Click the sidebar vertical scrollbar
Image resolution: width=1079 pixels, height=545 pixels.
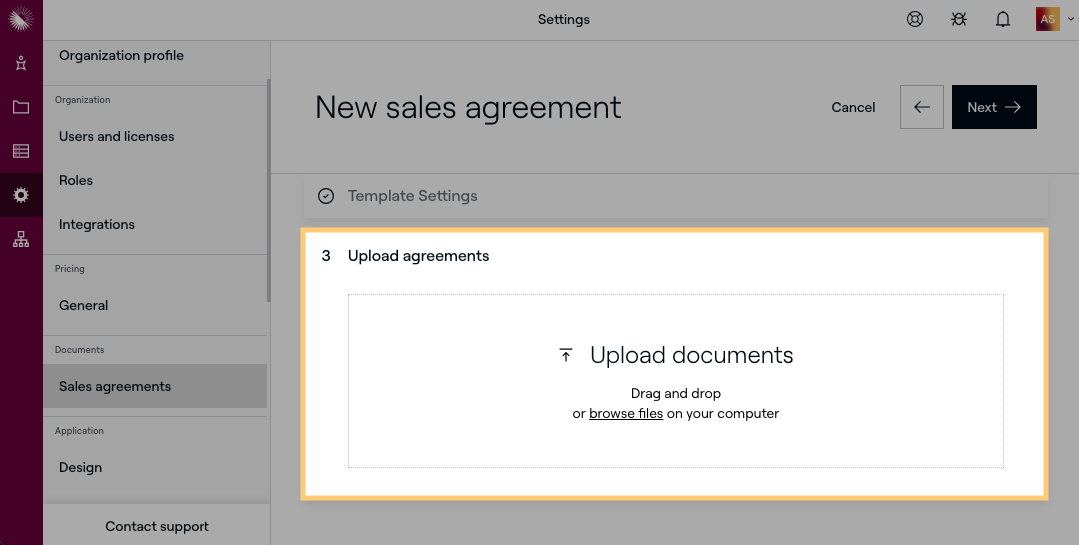click(x=268, y=190)
